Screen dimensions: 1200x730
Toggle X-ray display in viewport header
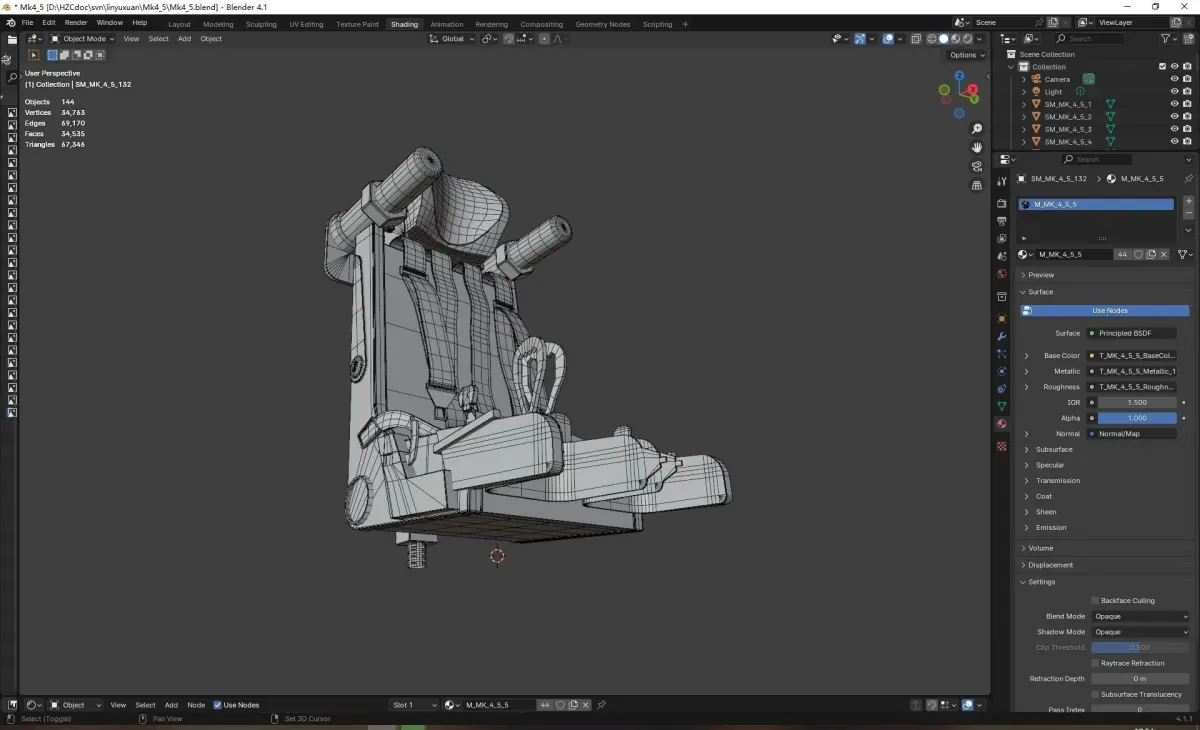pyautogui.click(x=916, y=39)
